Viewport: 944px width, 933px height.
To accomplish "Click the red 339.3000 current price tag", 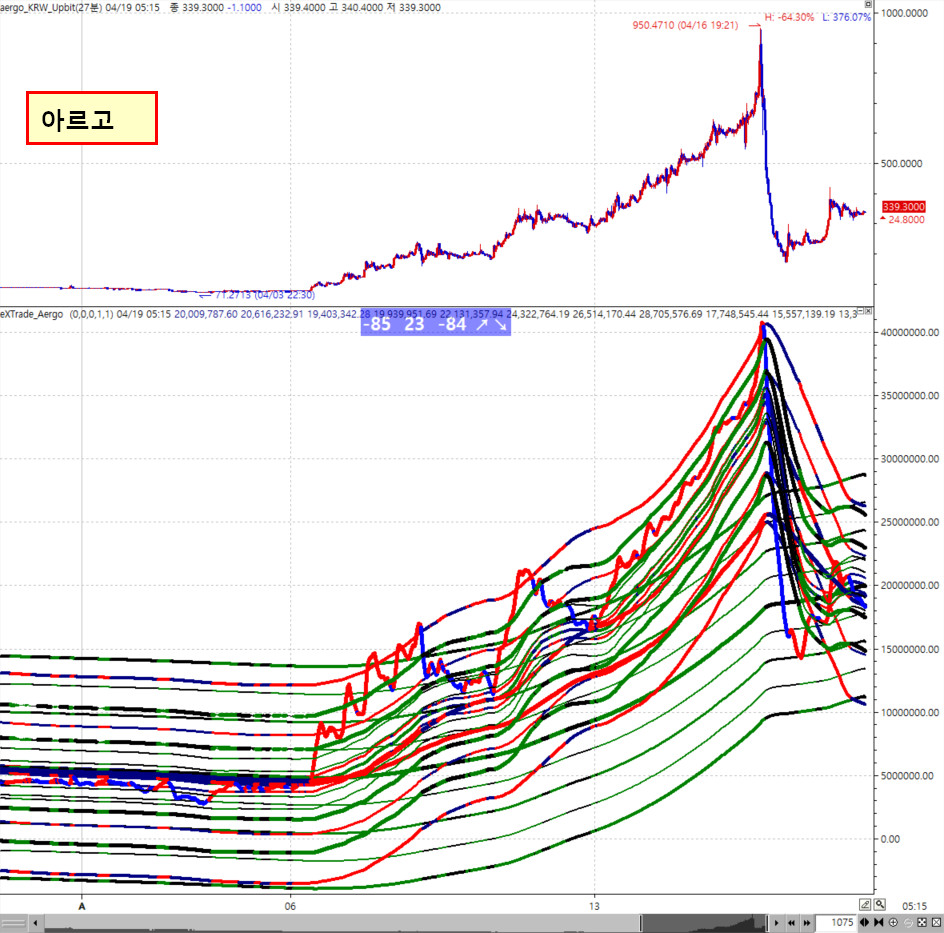I will tap(902, 206).
